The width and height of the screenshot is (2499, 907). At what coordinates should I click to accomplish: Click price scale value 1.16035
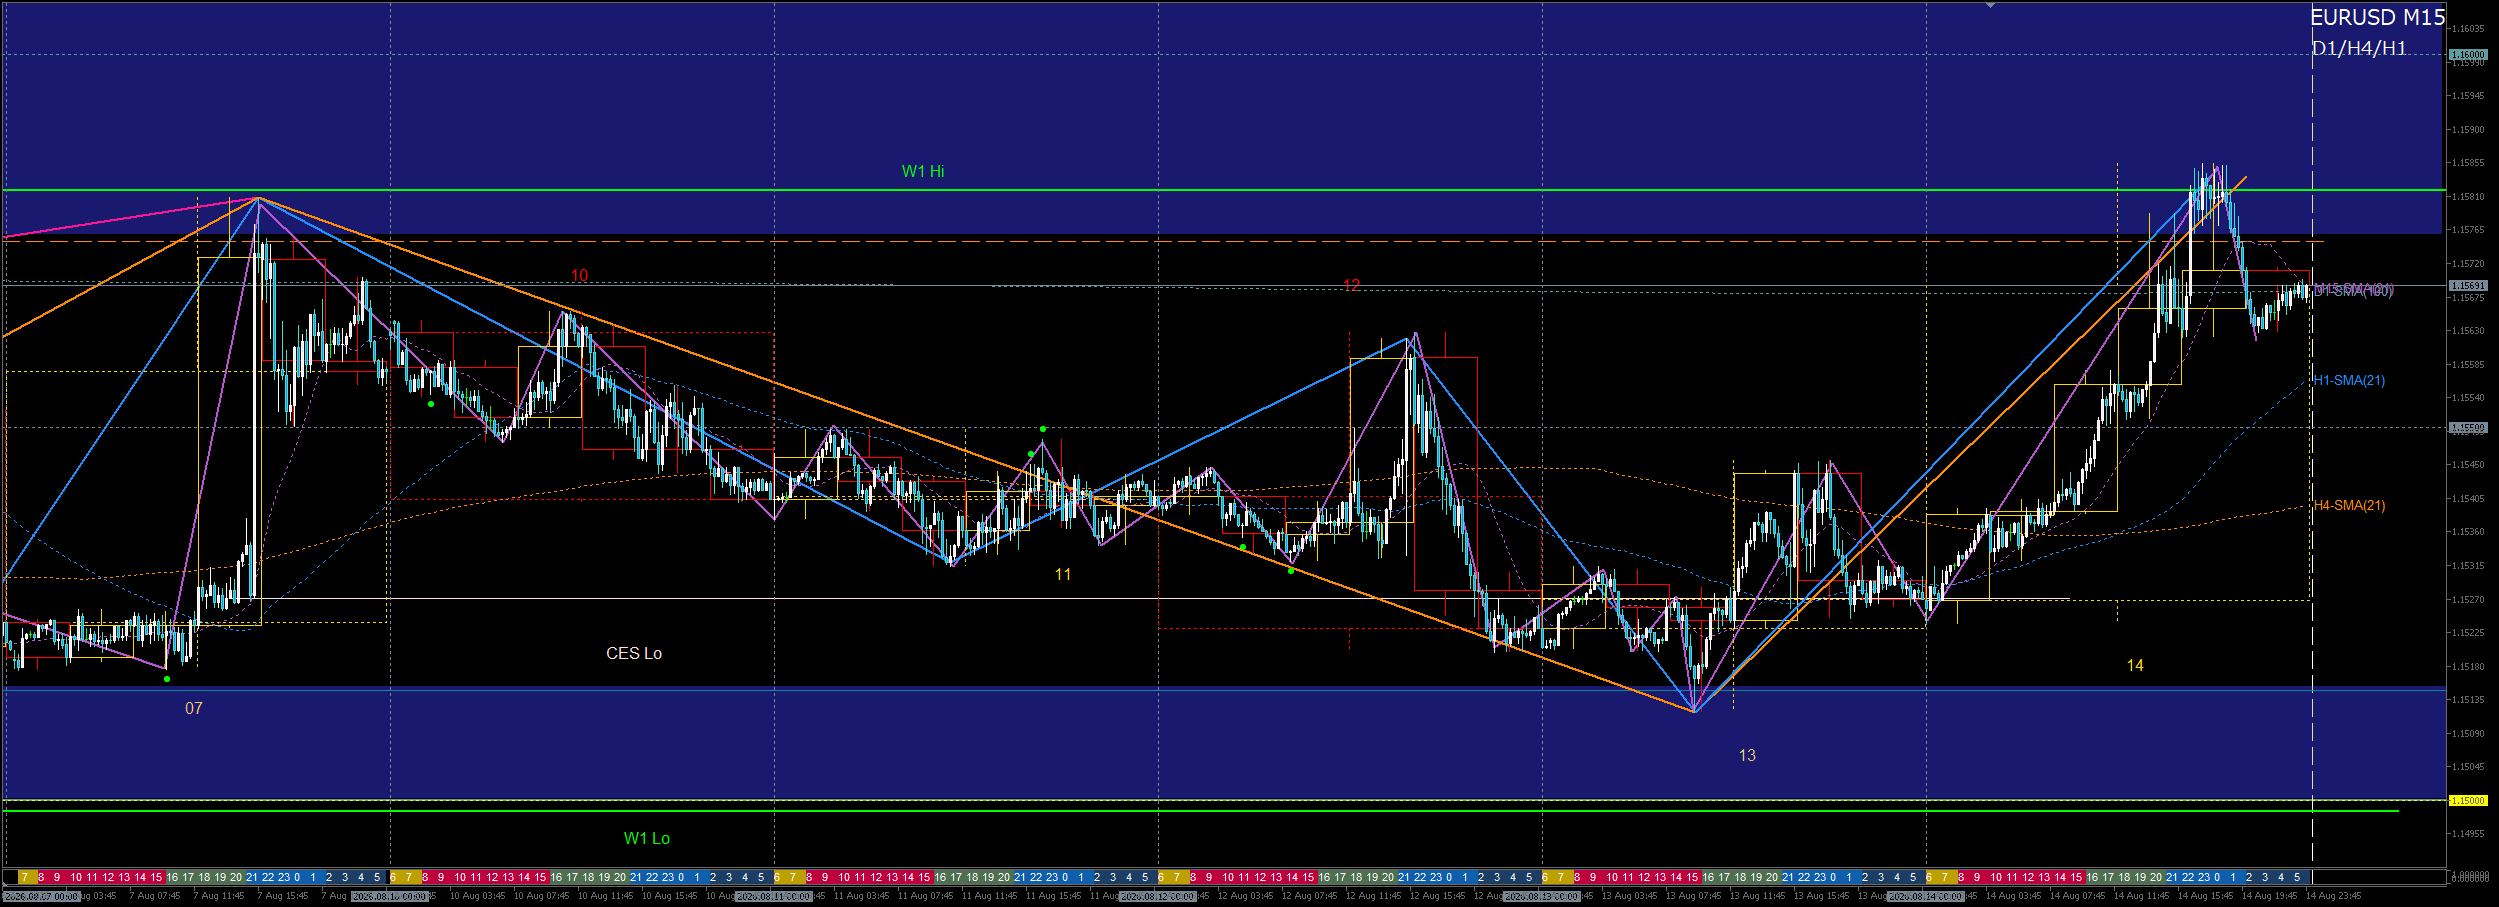click(x=2468, y=29)
